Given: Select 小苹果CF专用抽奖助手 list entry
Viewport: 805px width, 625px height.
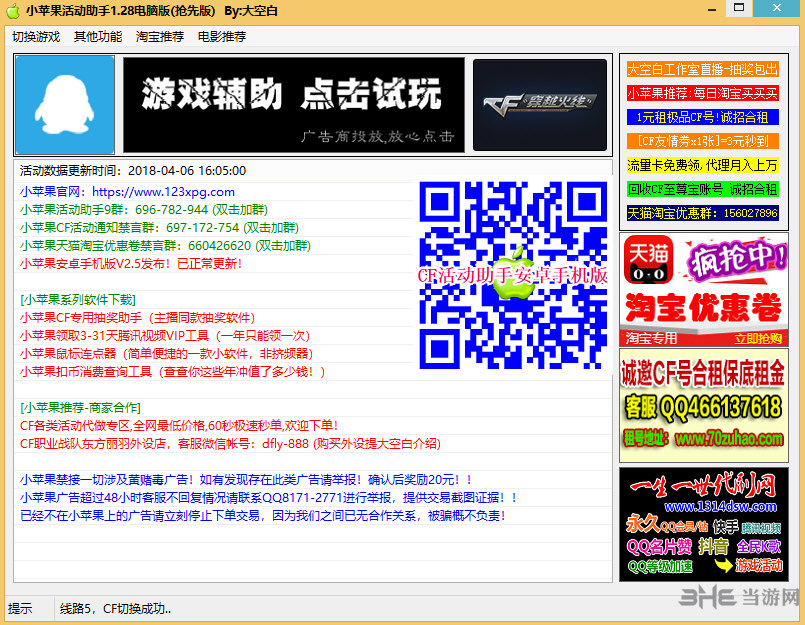Looking at the screenshot, I should [x=138, y=317].
